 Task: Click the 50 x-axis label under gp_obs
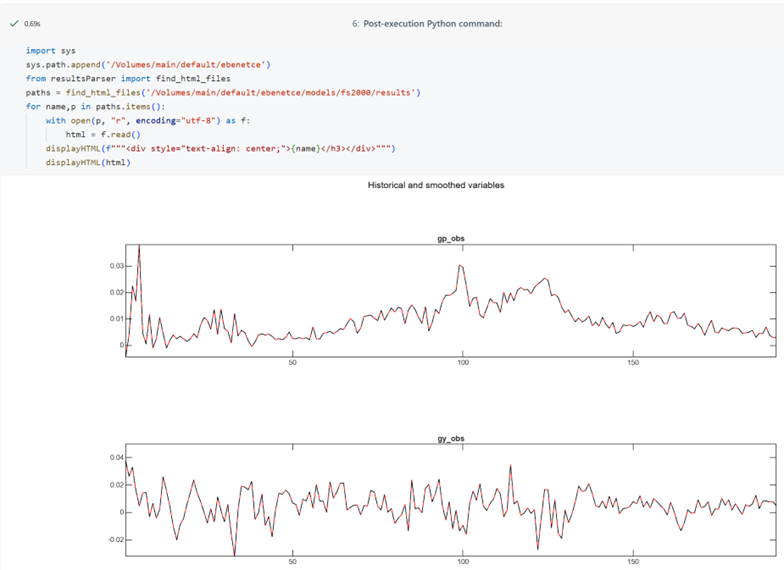tap(292, 362)
